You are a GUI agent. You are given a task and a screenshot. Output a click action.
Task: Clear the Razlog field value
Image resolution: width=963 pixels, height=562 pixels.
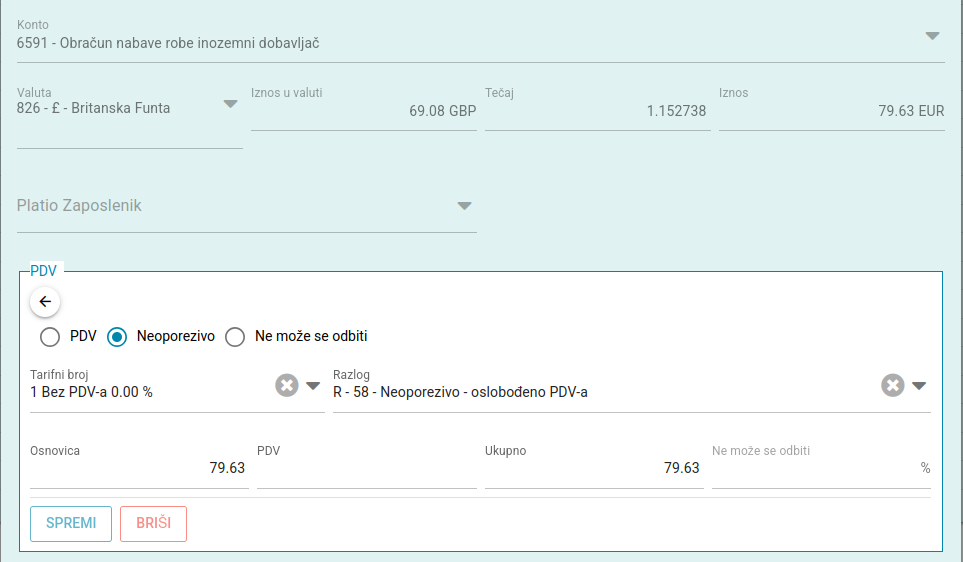[893, 385]
